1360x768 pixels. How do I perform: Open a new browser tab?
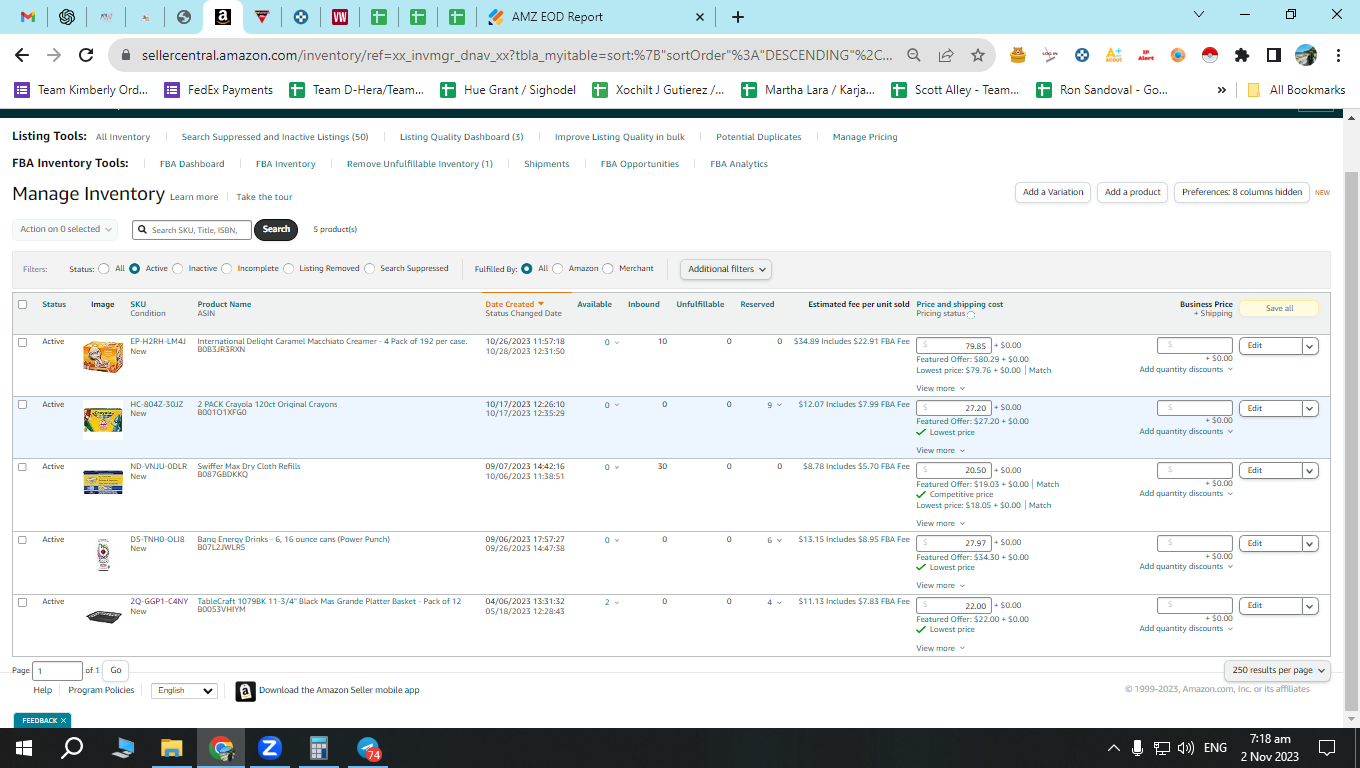pyautogui.click(x=738, y=17)
